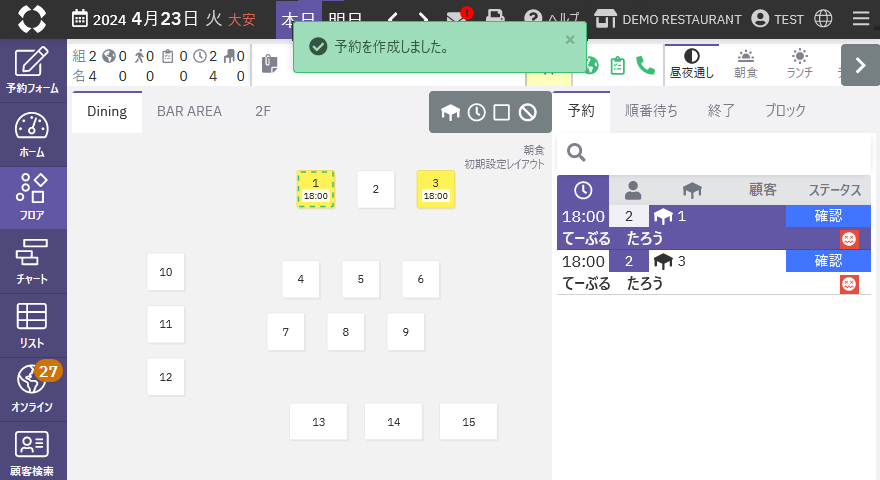Viewport: 880px width, 480px height.
Task: Click 確認 status for table 3 reservation
Action: pos(828,261)
